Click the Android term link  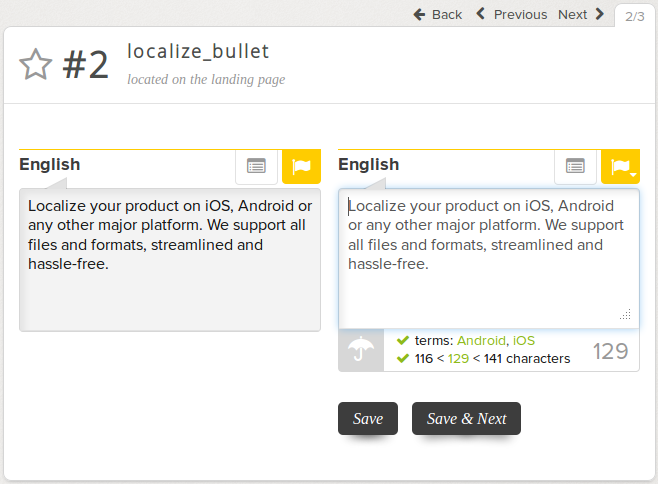(x=481, y=340)
